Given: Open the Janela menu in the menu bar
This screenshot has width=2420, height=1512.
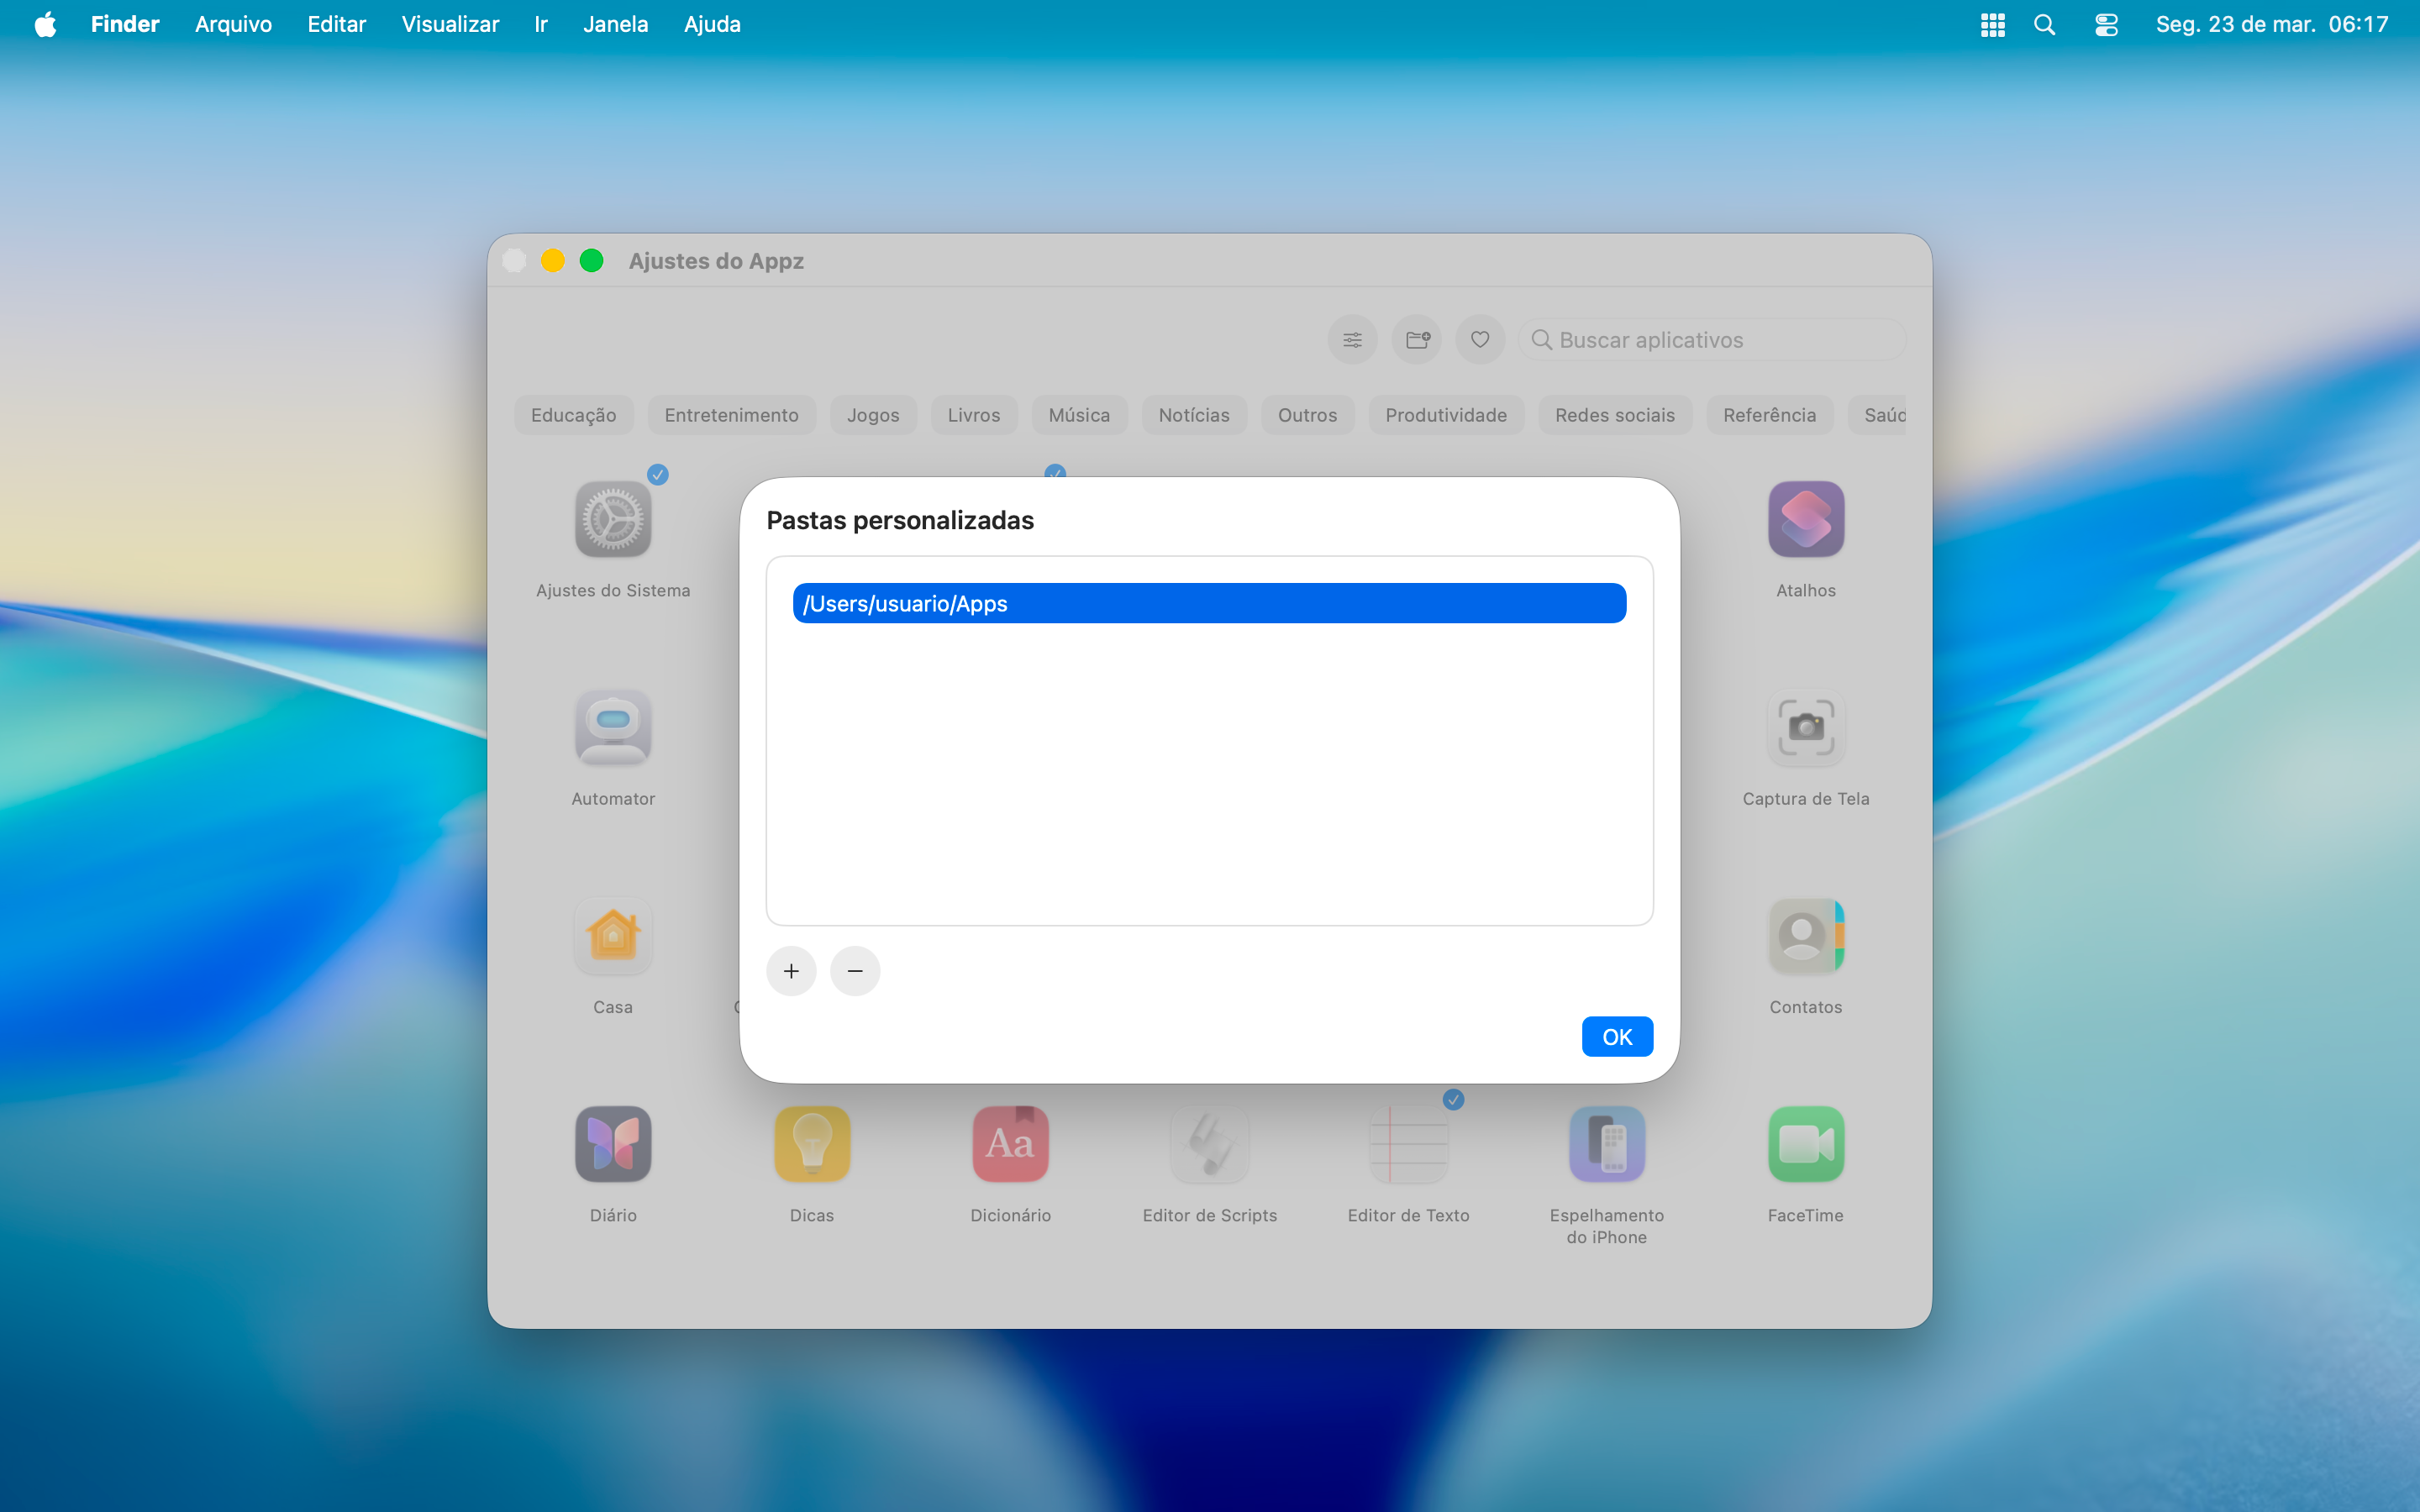Looking at the screenshot, I should pos(615,24).
